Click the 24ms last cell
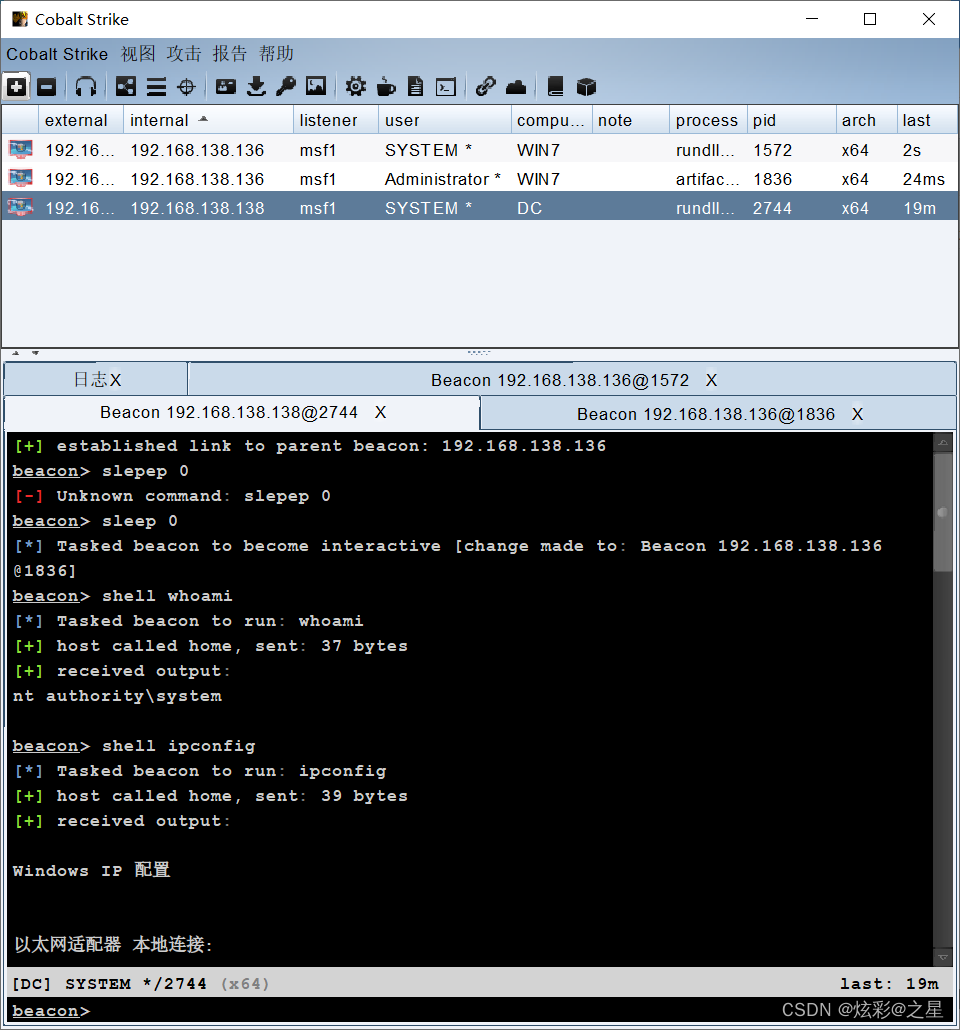 click(927, 179)
